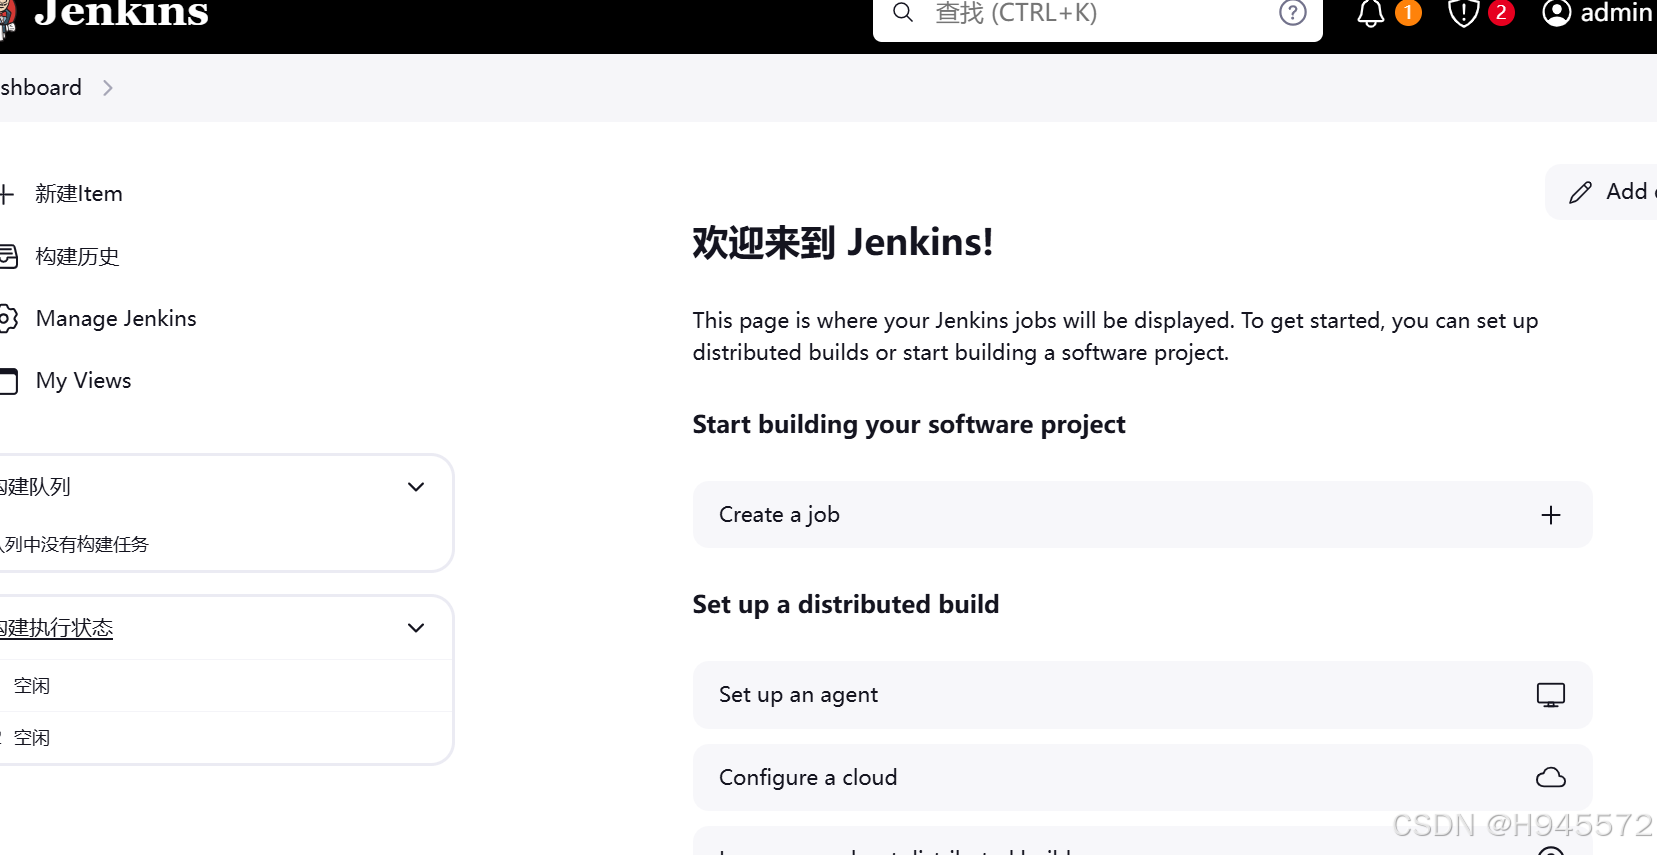Click the build history icon
Image resolution: width=1657 pixels, height=855 pixels.
pyautogui.click(x=8, y=257)
